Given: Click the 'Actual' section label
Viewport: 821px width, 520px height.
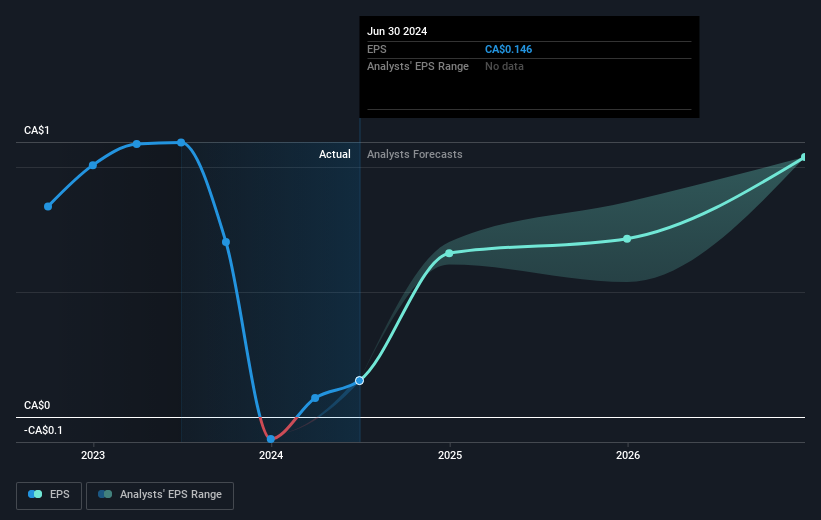Looking at the screenshot, I should click(335, 154).
